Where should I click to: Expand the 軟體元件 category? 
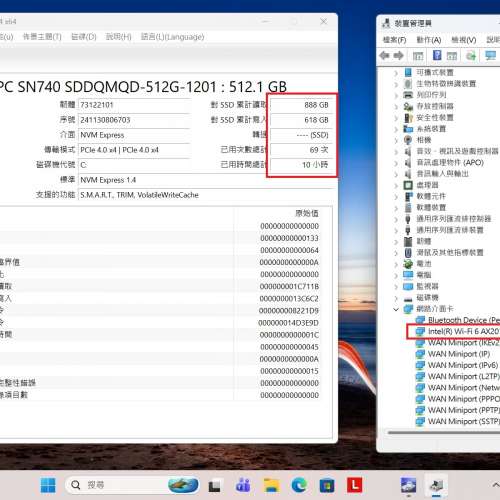click(x=396, y=196)
